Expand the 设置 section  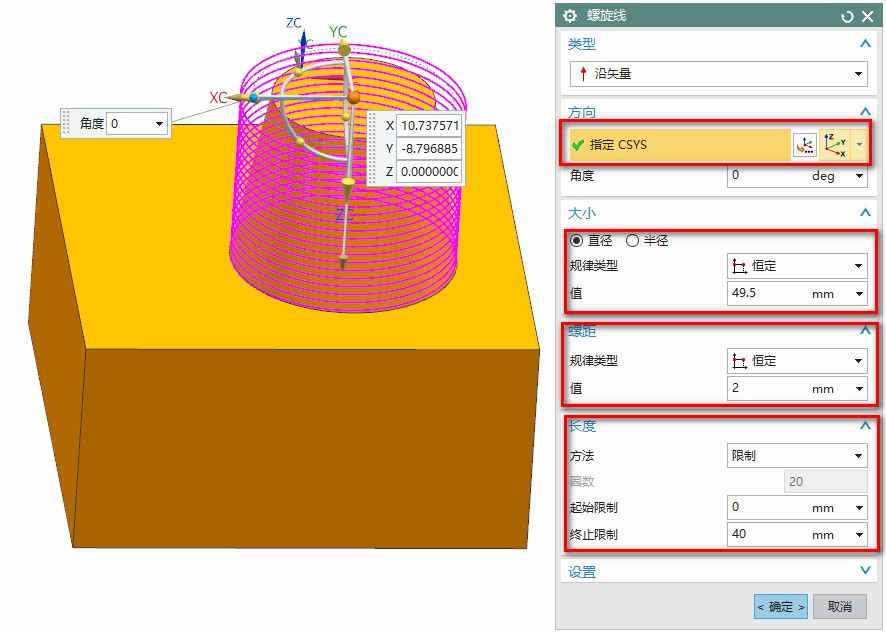click(865, 571)
